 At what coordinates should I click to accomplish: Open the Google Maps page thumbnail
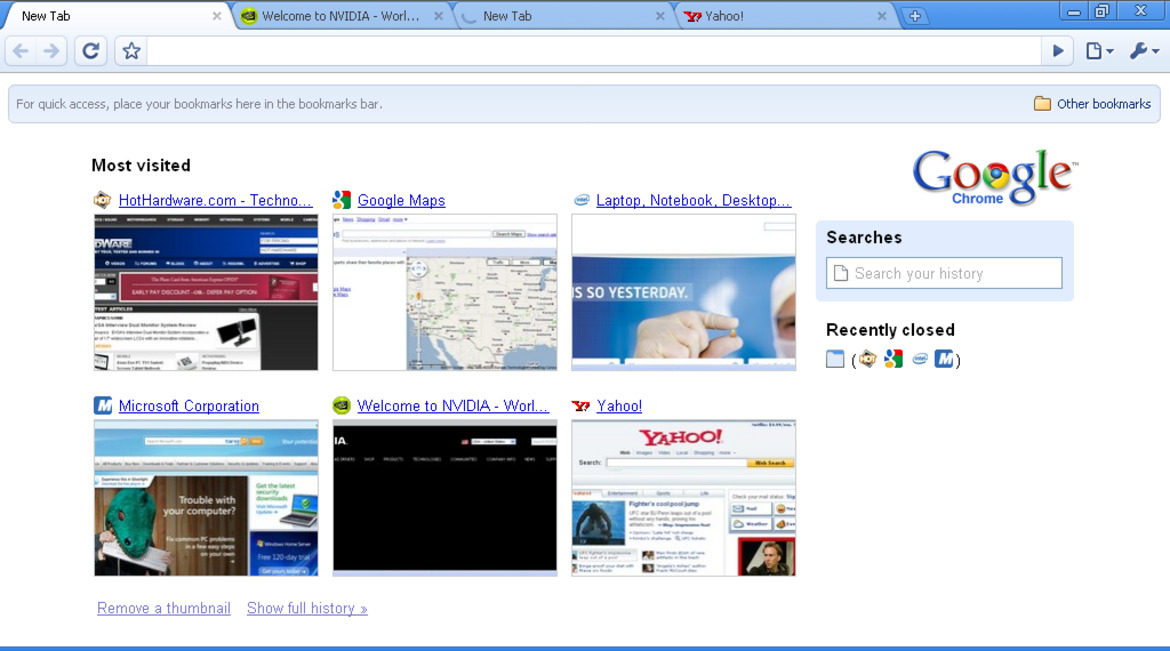[x=445, y=292]
